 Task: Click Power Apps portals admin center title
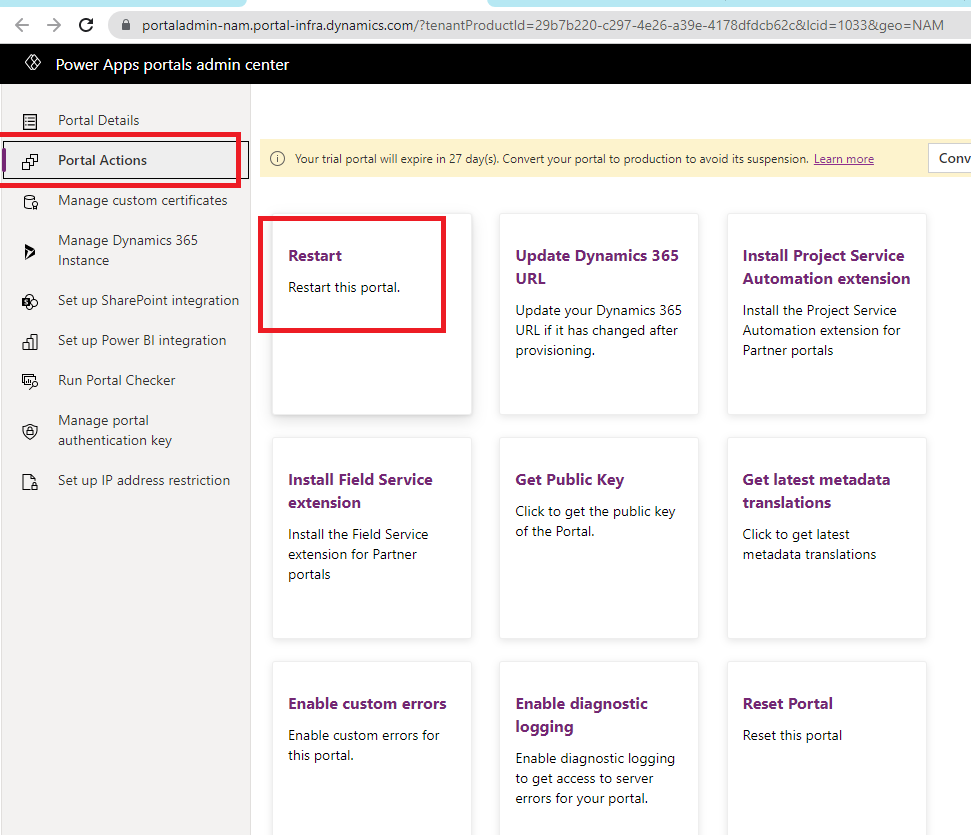point(172,64)
